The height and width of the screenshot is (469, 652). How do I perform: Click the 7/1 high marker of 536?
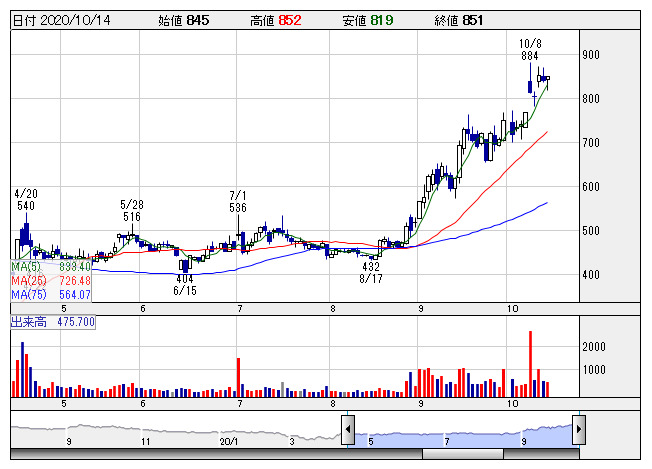238,201
